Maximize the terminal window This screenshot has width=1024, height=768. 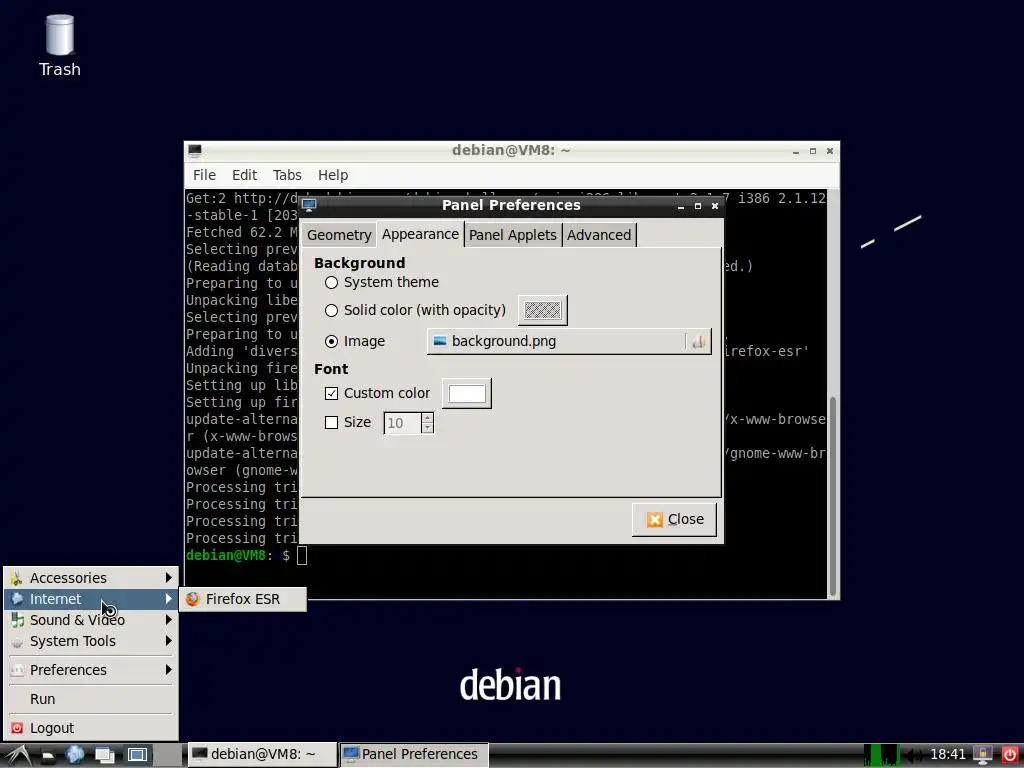coord(812,151)
